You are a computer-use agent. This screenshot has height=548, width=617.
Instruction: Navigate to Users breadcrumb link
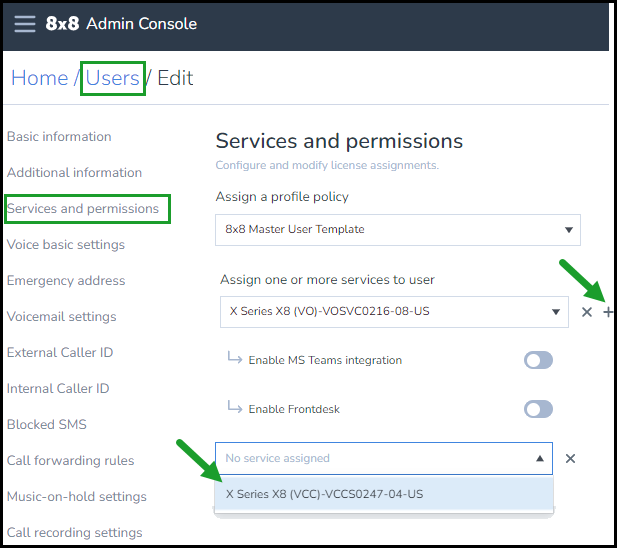[x=113, y=78]
